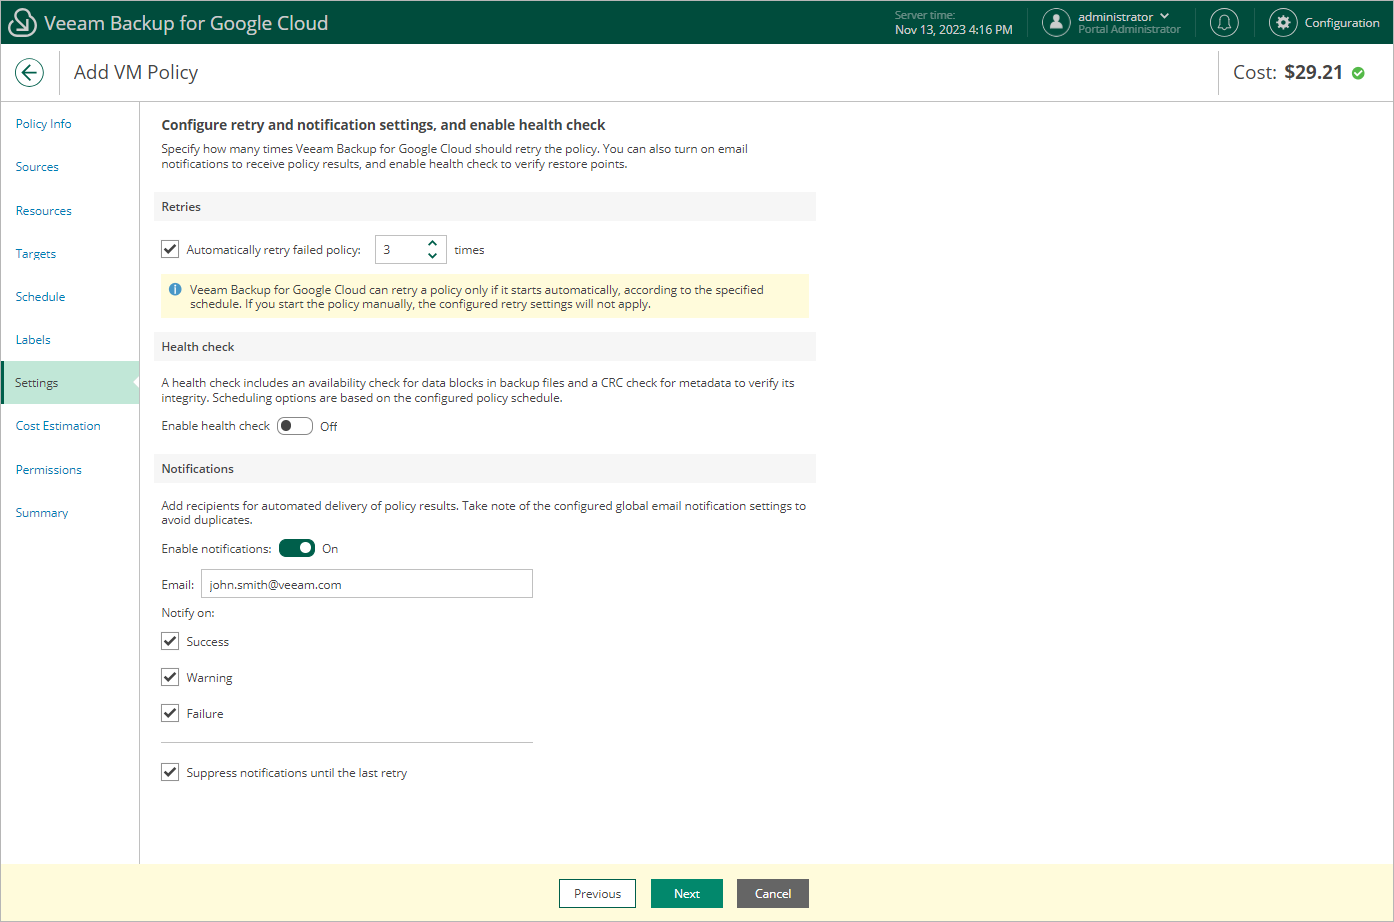The image size is (1394, 922).
Task: Toggle Suppress notifications until last retry
Action: pos(170,772)
